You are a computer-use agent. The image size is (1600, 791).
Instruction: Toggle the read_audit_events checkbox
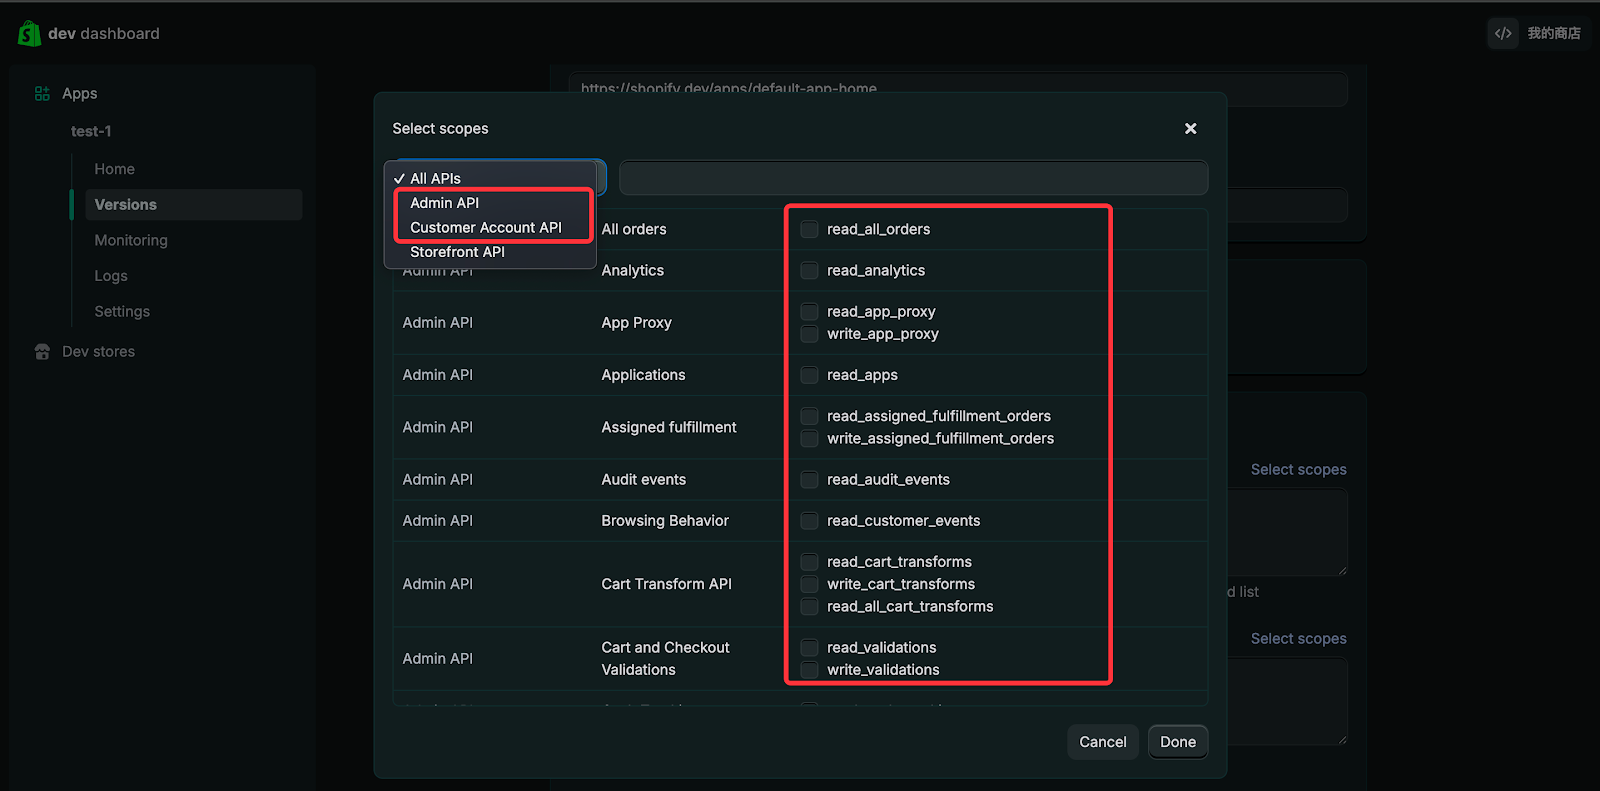[x=810, y=480]
